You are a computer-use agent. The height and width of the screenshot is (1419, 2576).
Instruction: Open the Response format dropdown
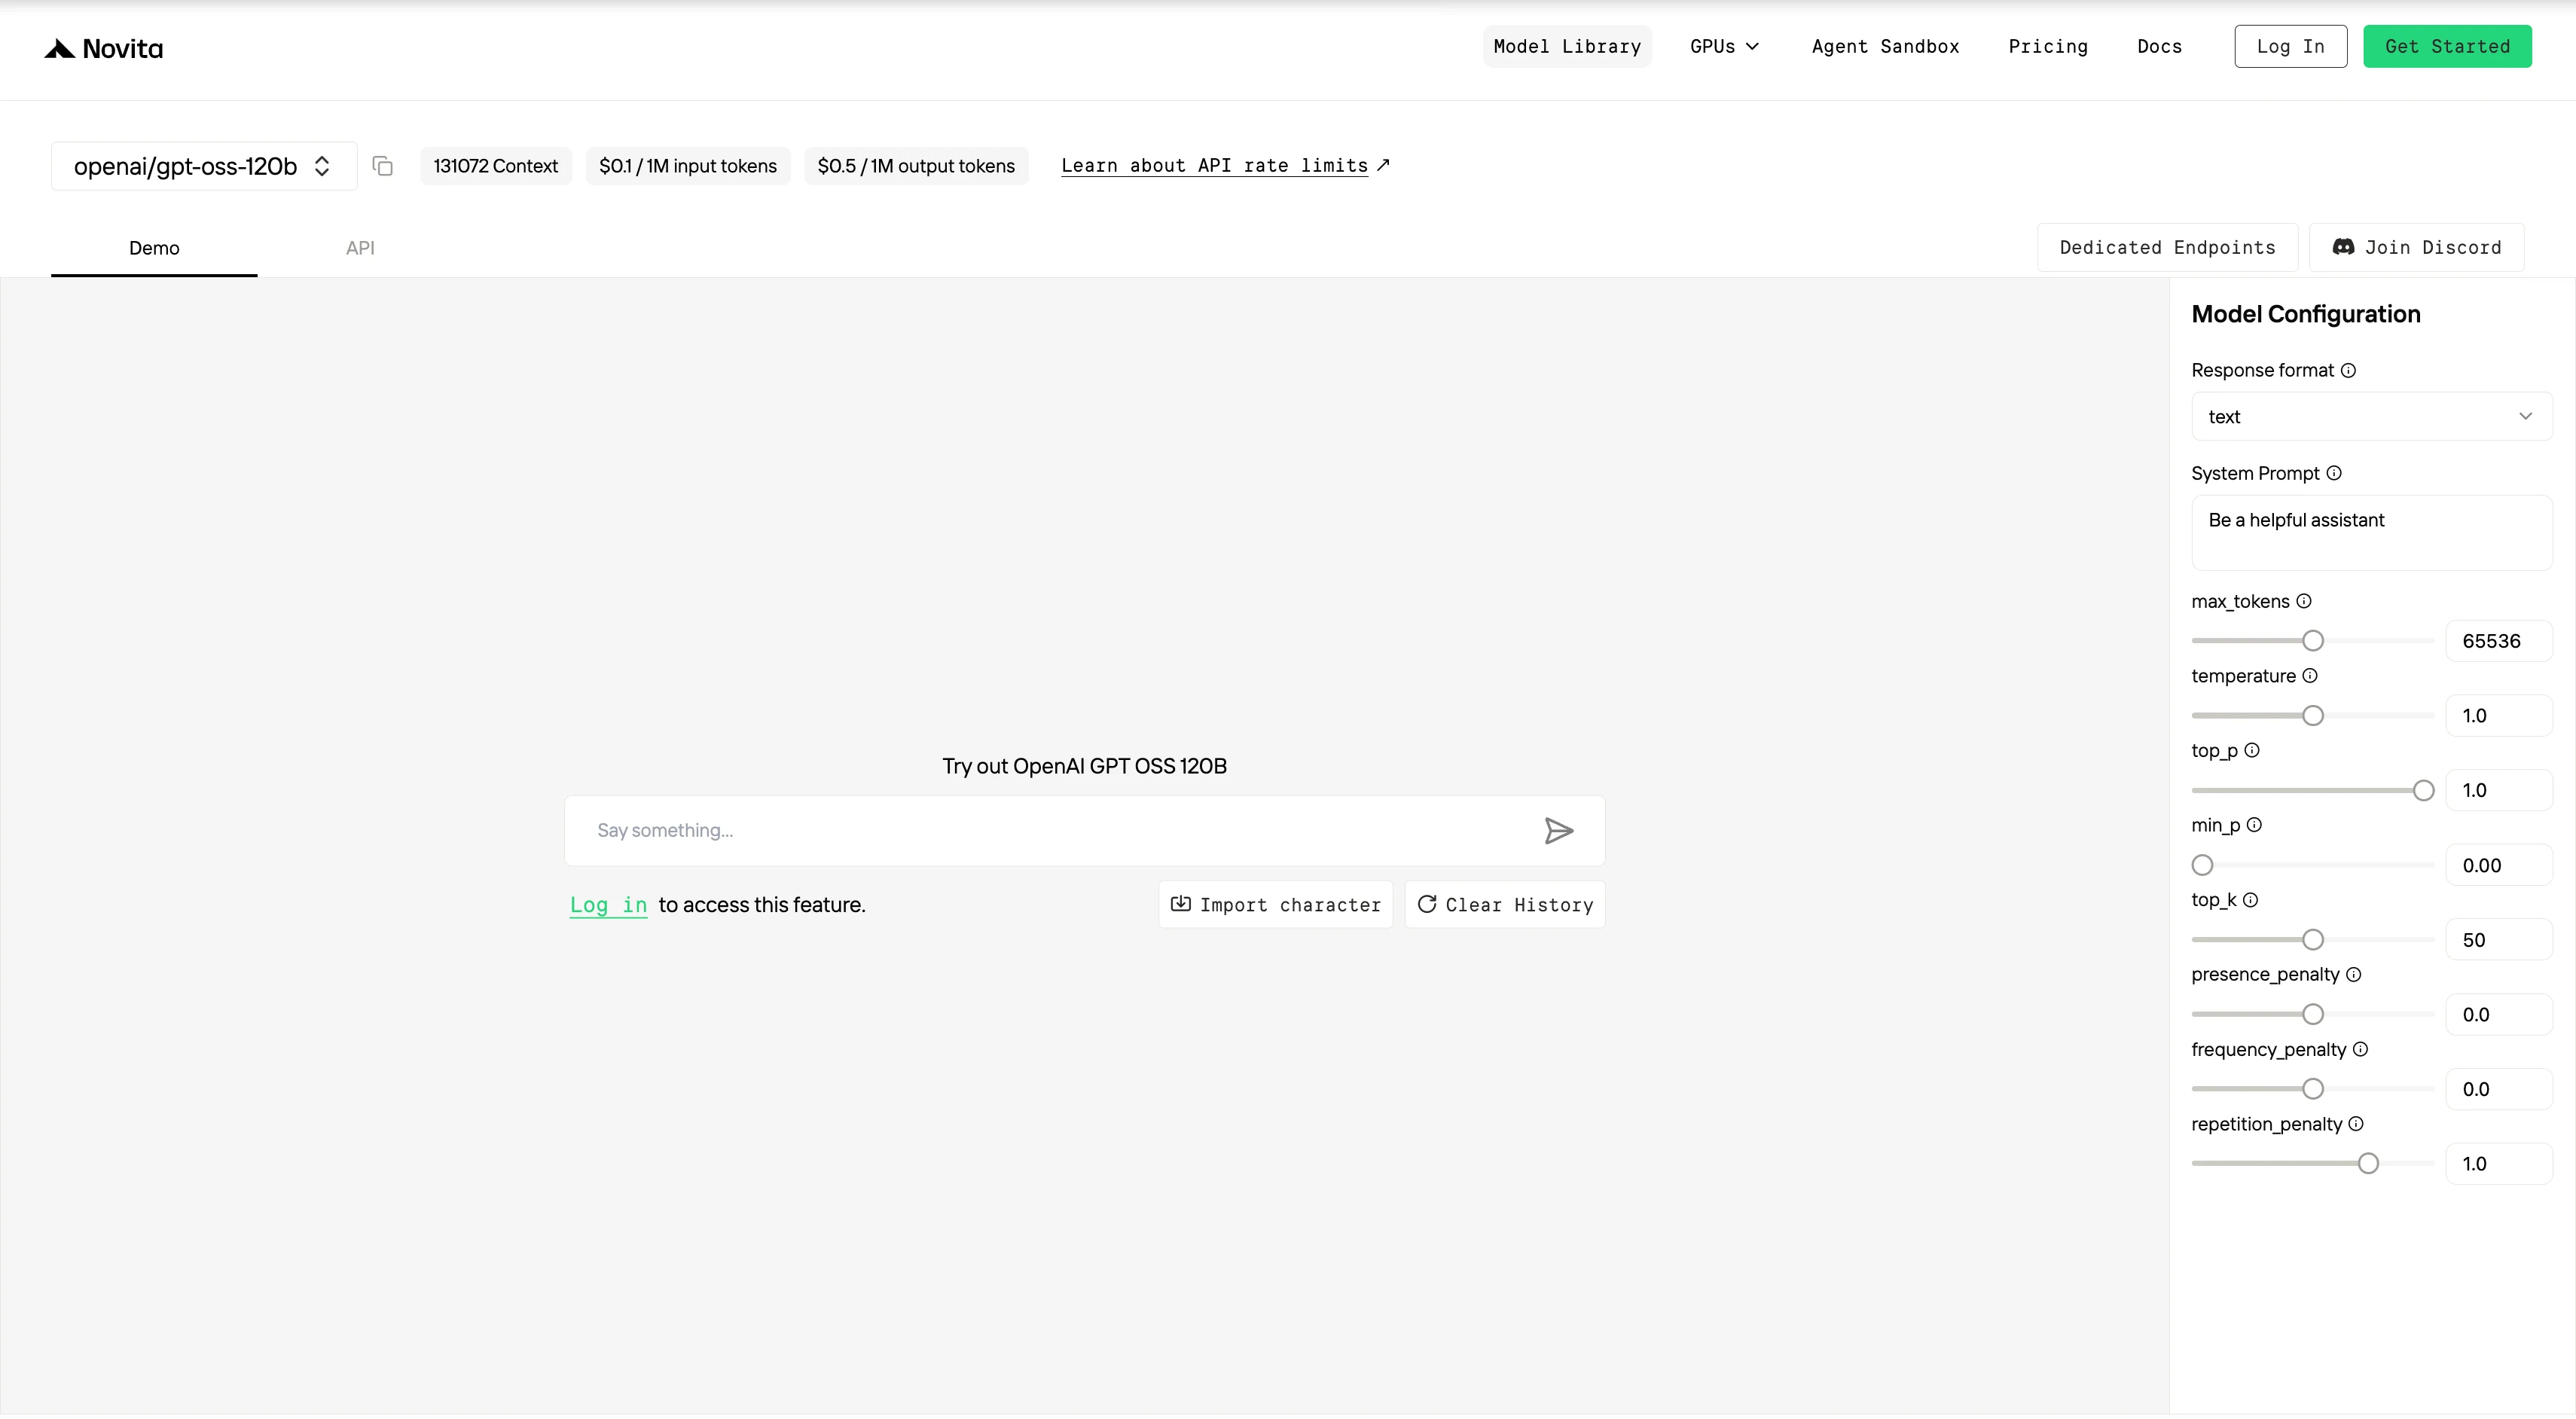[x=2371, y=417]
